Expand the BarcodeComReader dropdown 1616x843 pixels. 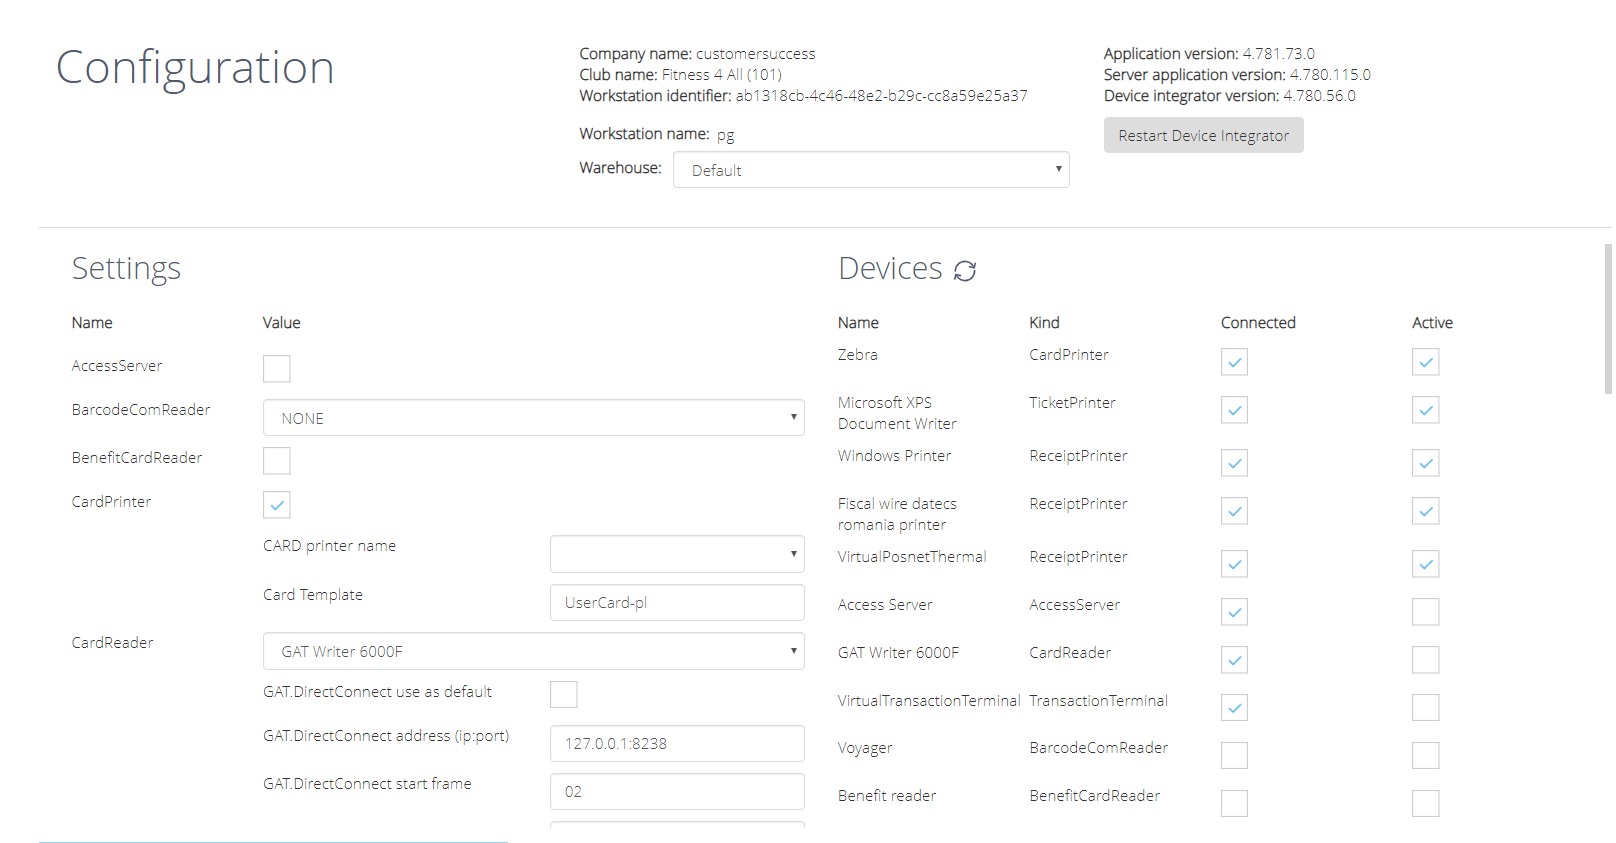pos(533,418)
